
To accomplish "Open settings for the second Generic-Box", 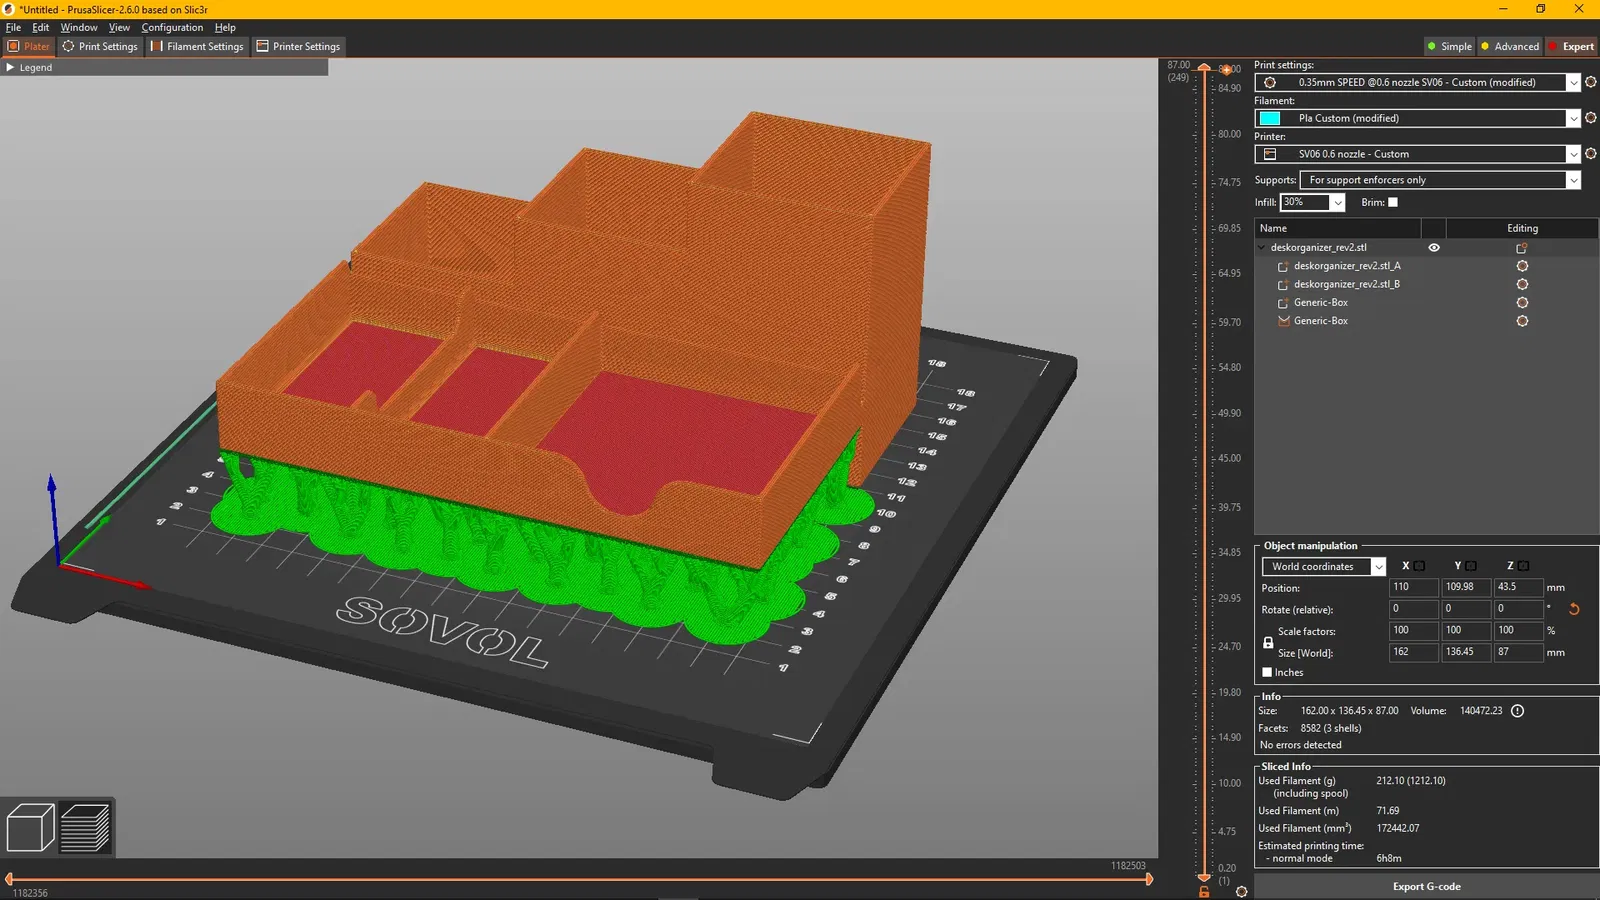I will point(1522,321).
